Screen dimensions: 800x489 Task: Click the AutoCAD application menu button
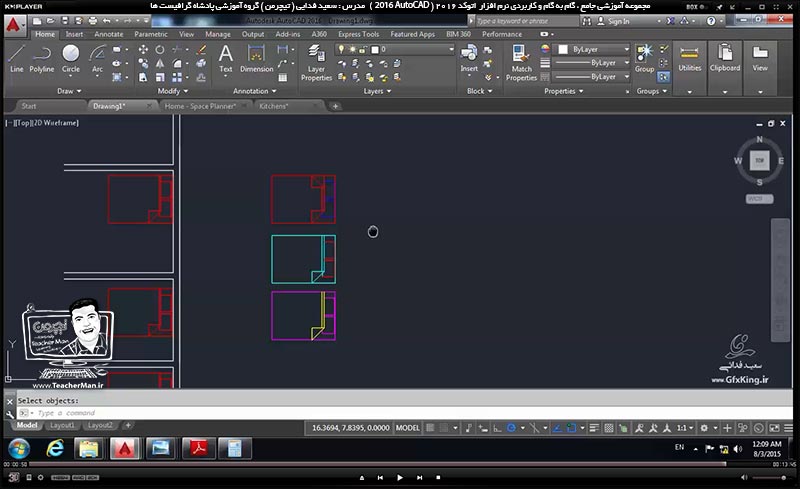point(14,25)
